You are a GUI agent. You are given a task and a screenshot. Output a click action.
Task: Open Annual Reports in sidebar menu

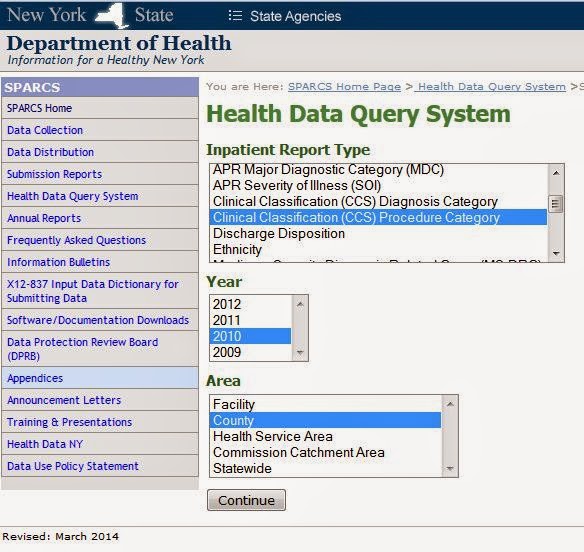pos(44,218)
